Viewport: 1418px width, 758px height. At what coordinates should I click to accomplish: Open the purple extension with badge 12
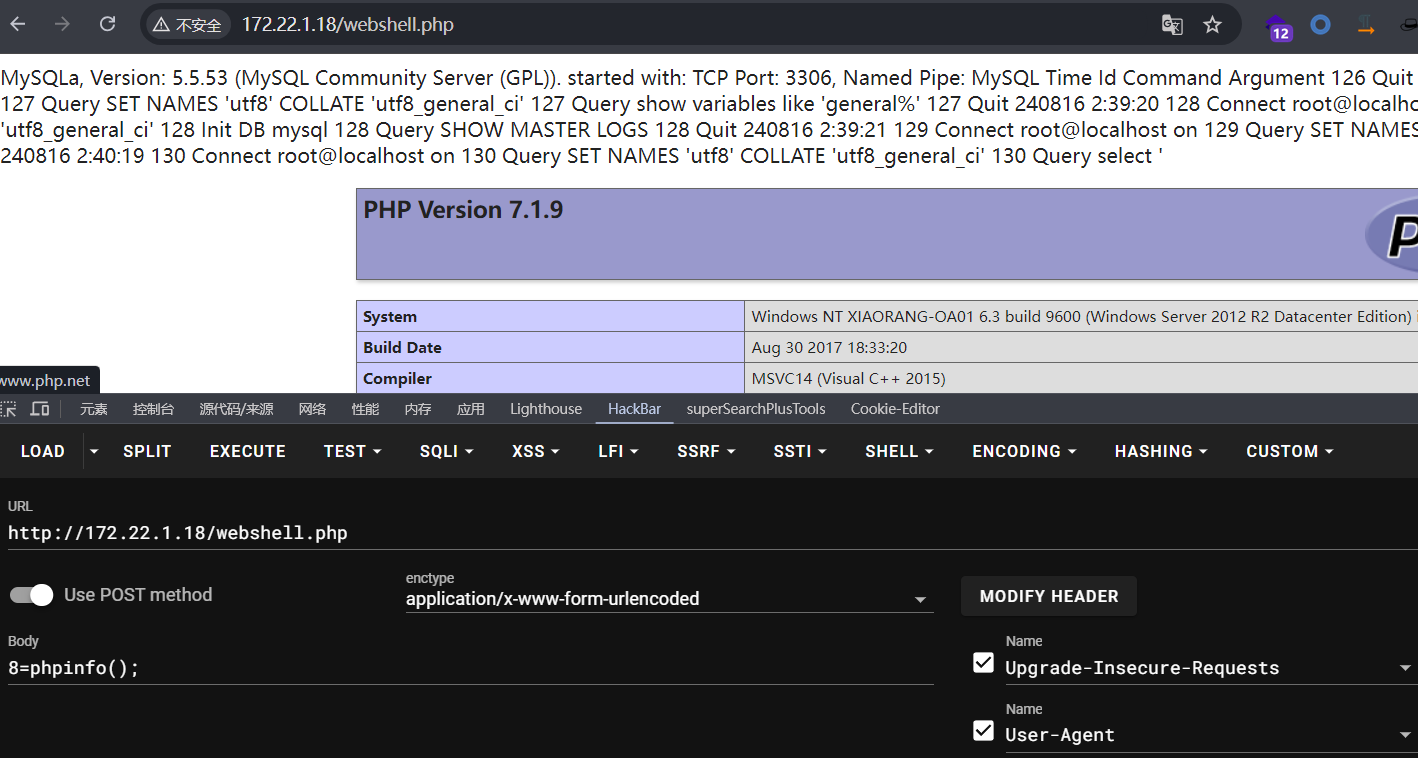[1278, 27]
